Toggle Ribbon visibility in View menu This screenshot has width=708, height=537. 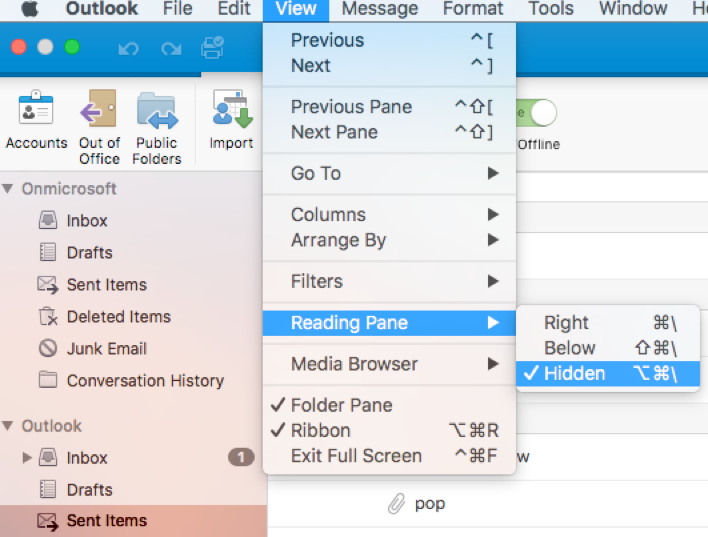[389, 430]
